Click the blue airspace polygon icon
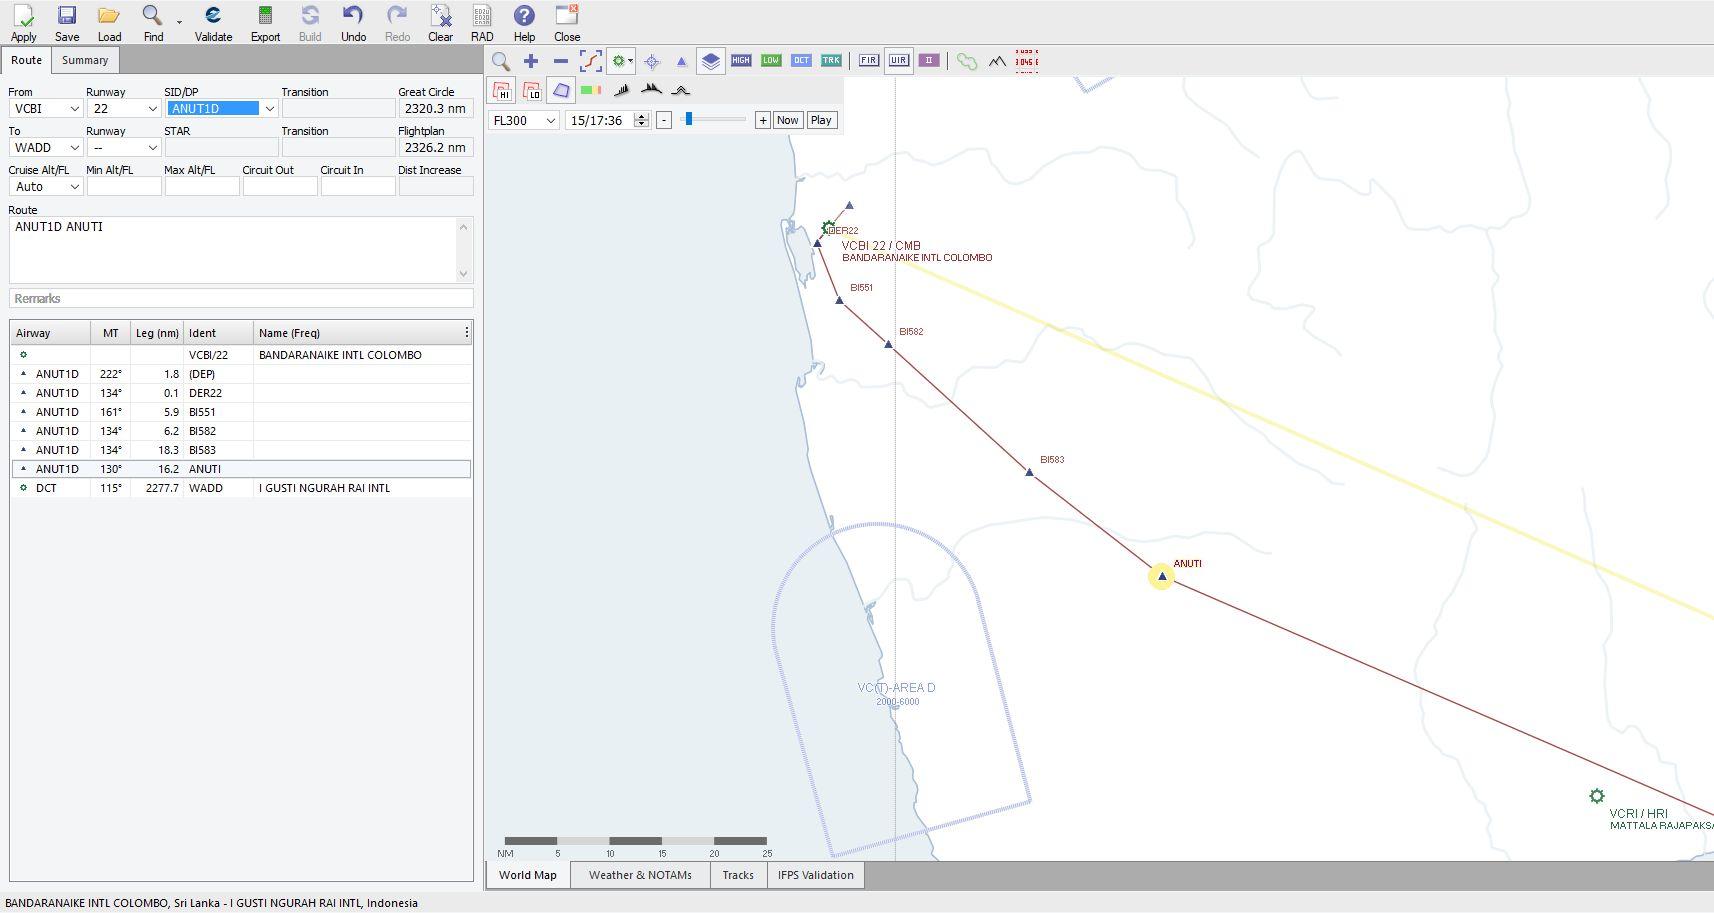Screen dimensions: 1714x913 click(x=562, y=91)
